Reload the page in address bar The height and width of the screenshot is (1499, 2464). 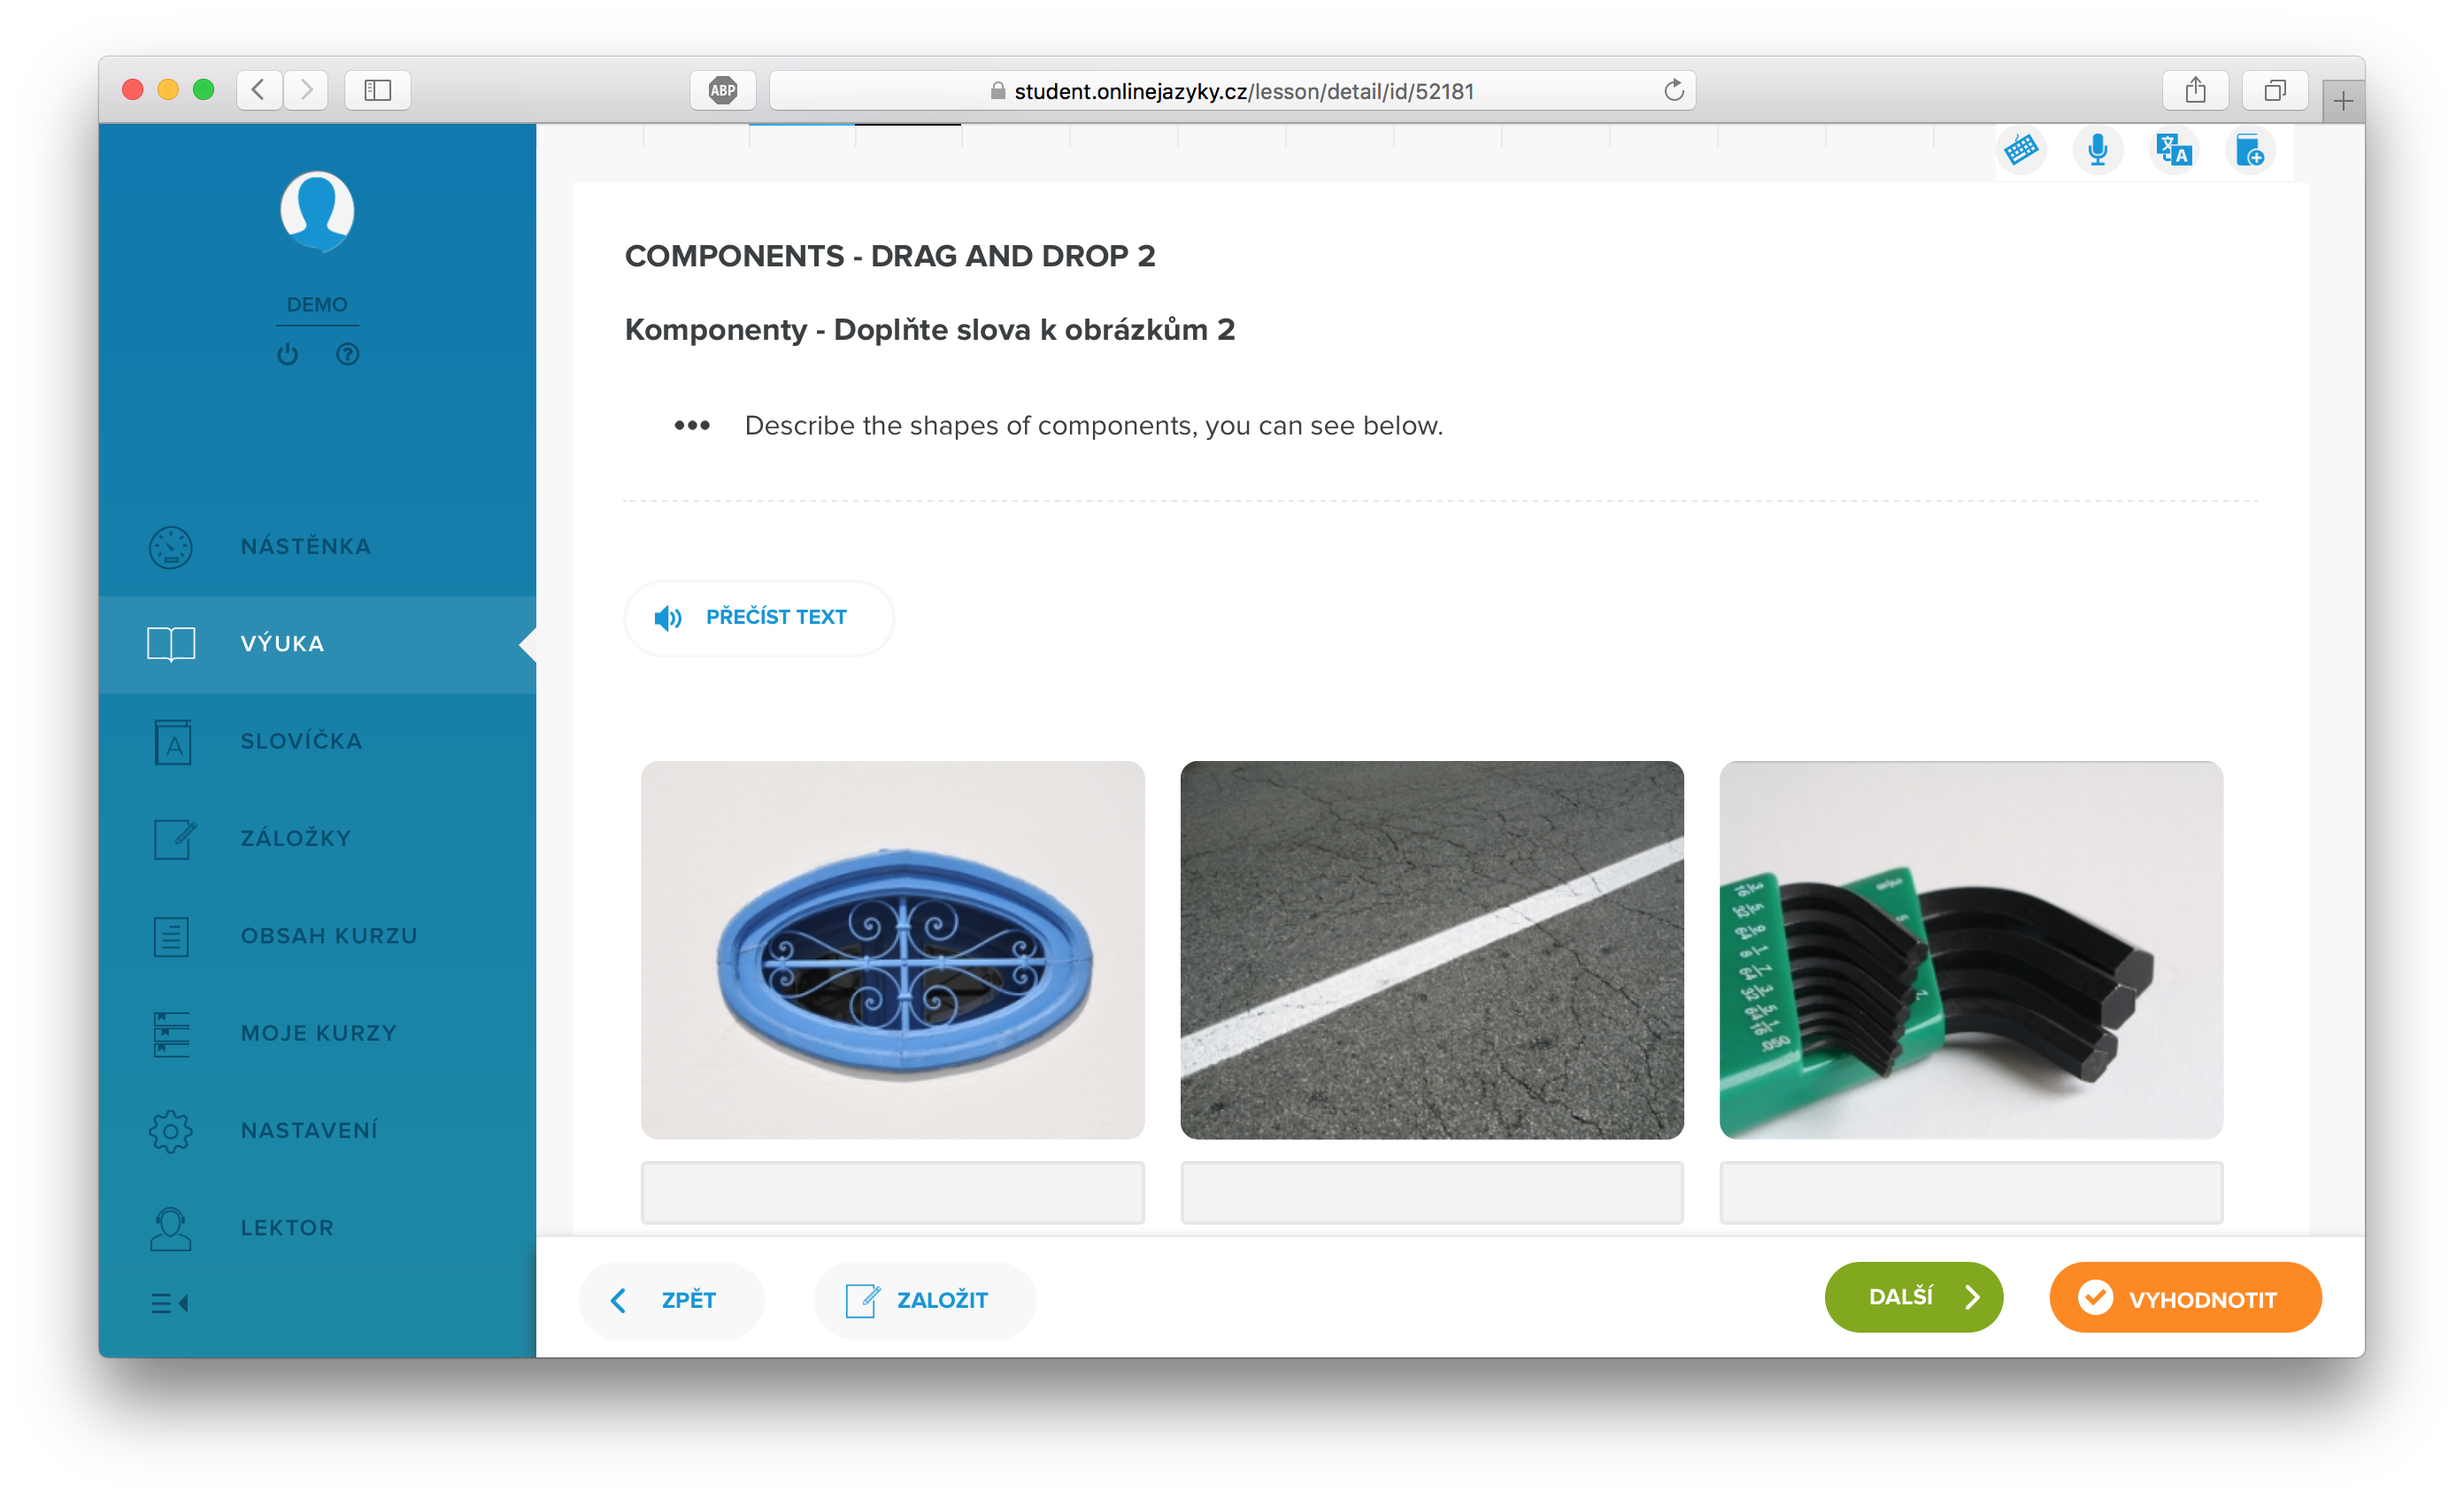tap(1673, 91)
